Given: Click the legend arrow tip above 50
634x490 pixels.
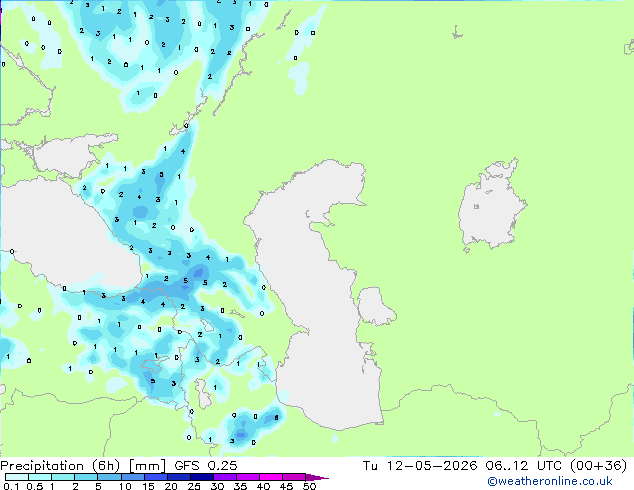Looking at the screenshot, I should [x=317, y=477].
